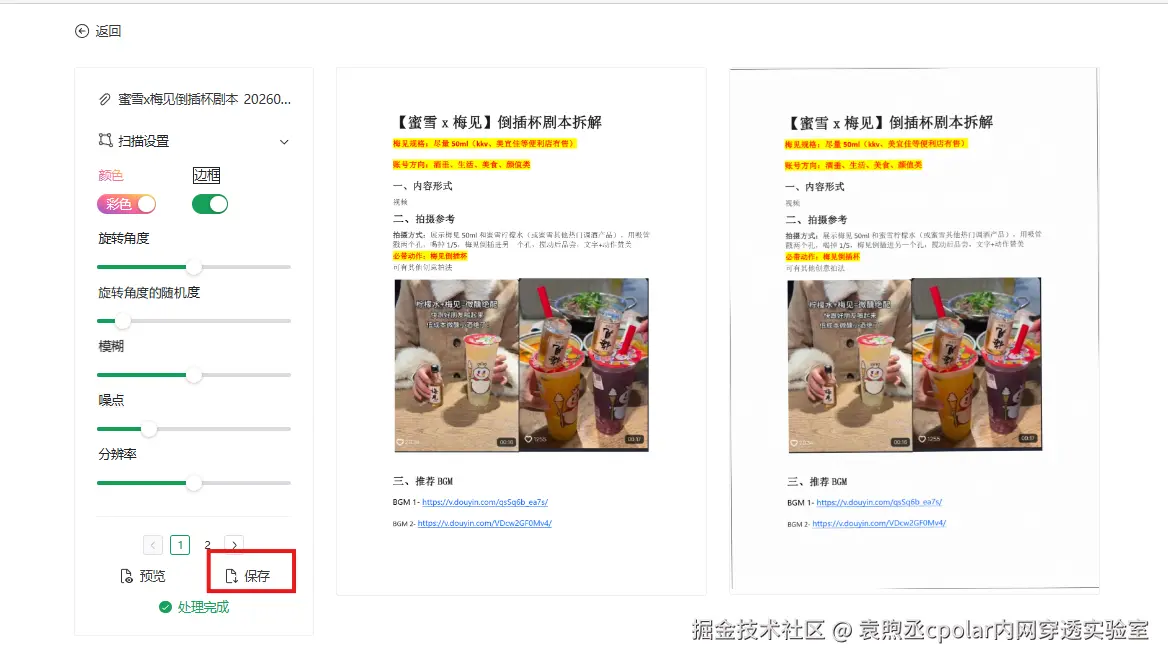Click the paperclip file attachment icon
Viewport: 1168px width, 662px height.
coord(104,99)
